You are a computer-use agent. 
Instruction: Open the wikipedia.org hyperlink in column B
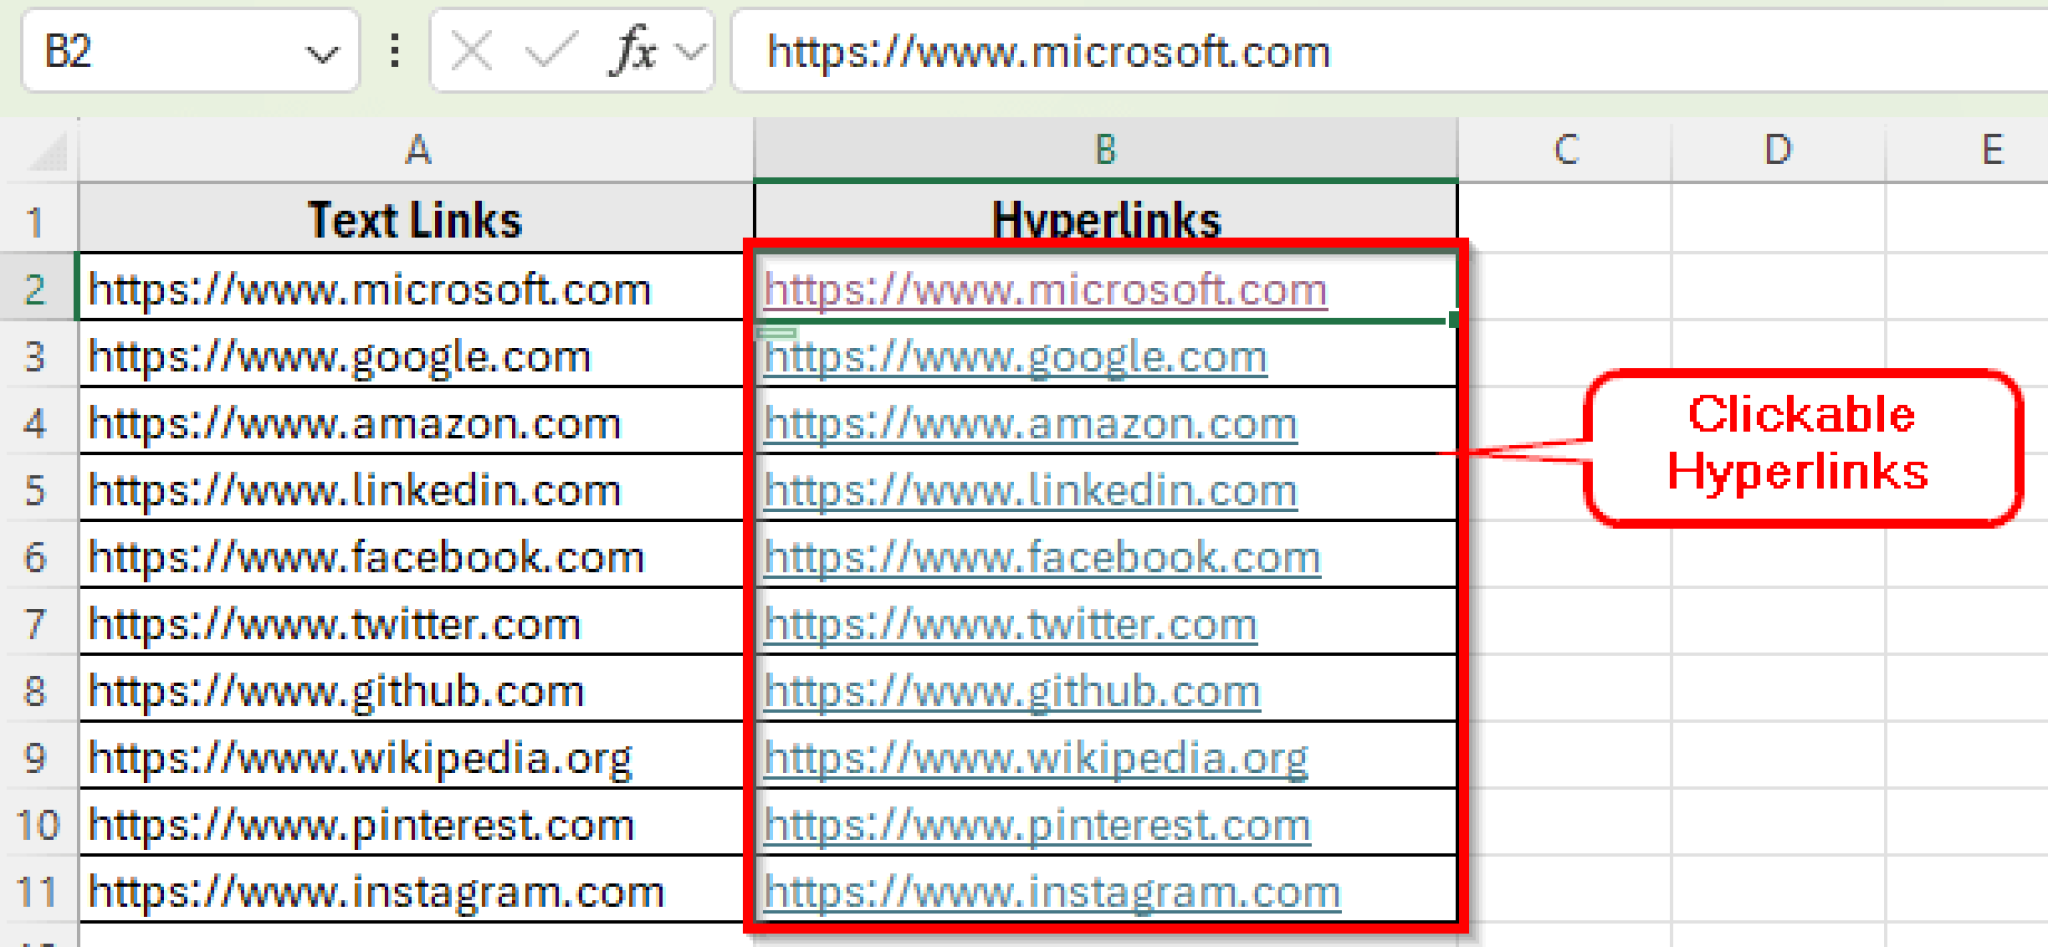point(1035,757)
